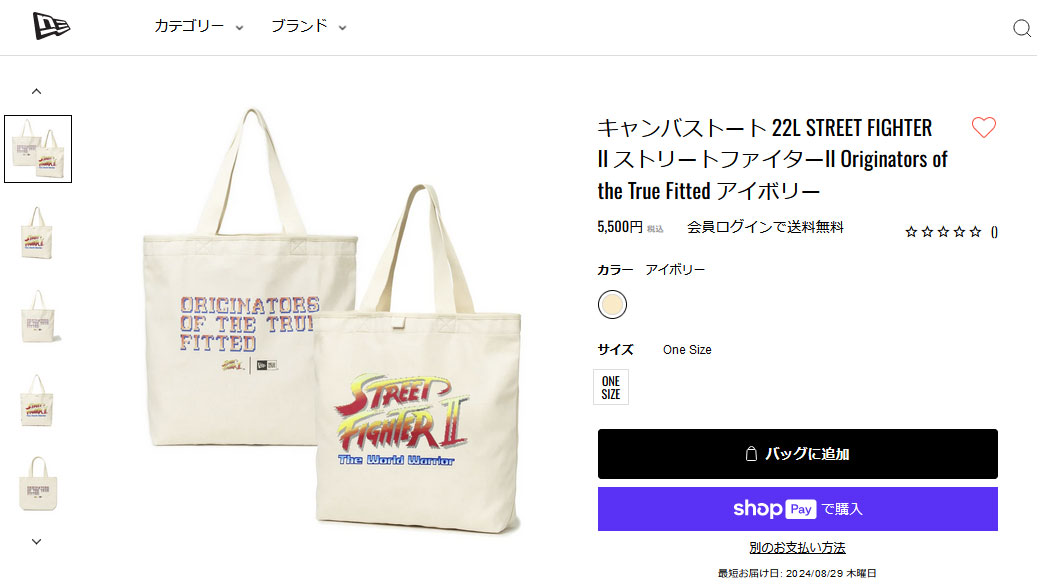
Task: Open the New Era logo home link
Action: pyautogui.click(x=51, y=27)
